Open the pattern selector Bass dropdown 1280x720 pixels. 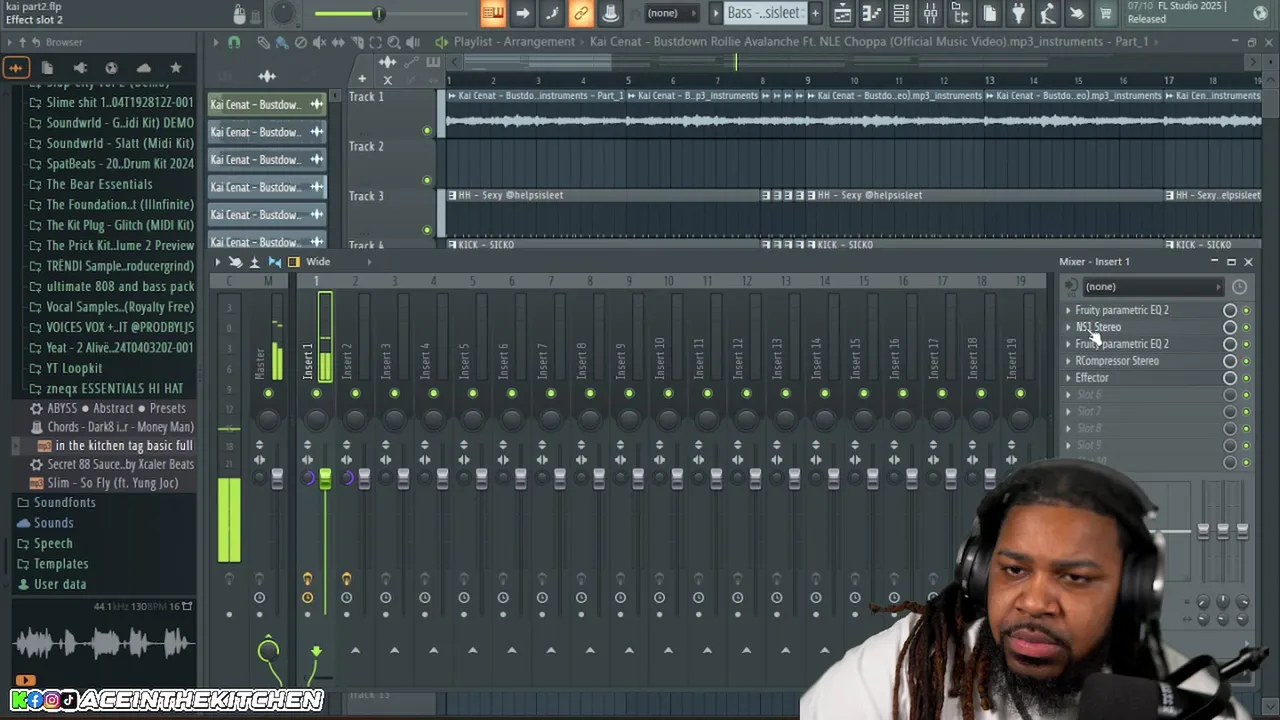coord(764,13)
